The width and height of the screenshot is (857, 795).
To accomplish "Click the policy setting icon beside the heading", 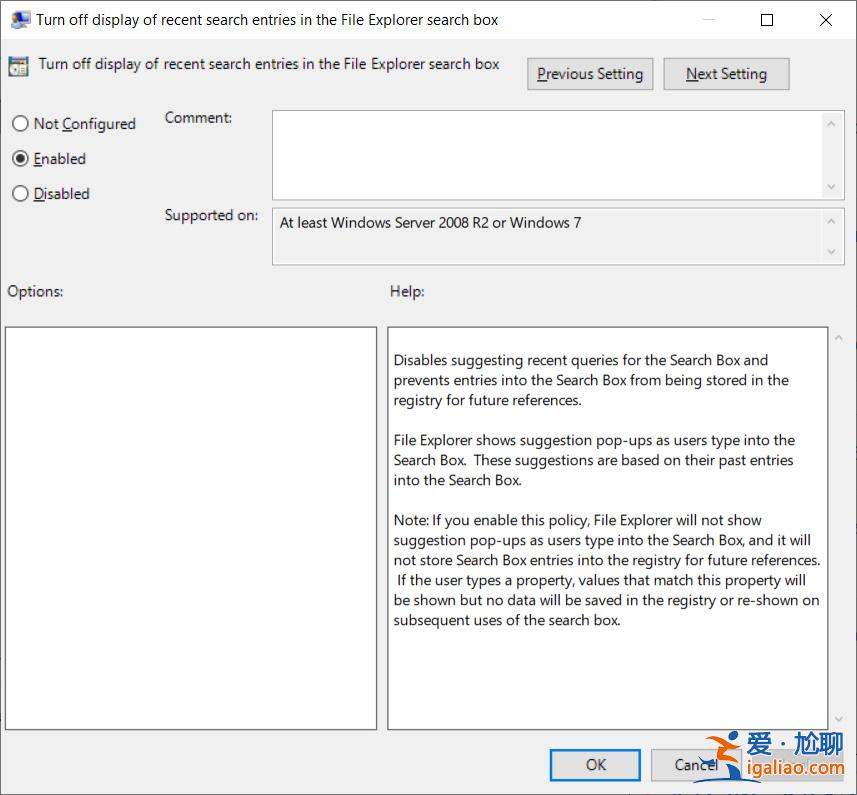I will tap(18, 67).
